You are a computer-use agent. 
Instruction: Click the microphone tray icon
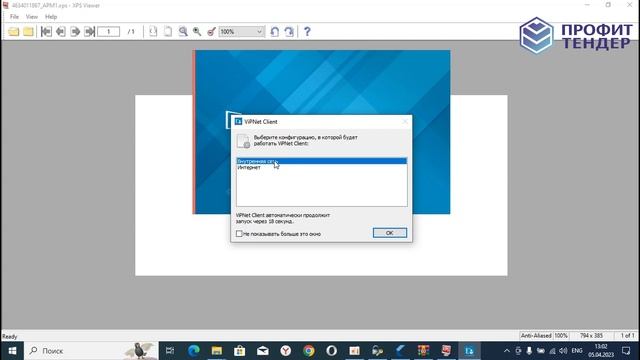coord(529,351)
